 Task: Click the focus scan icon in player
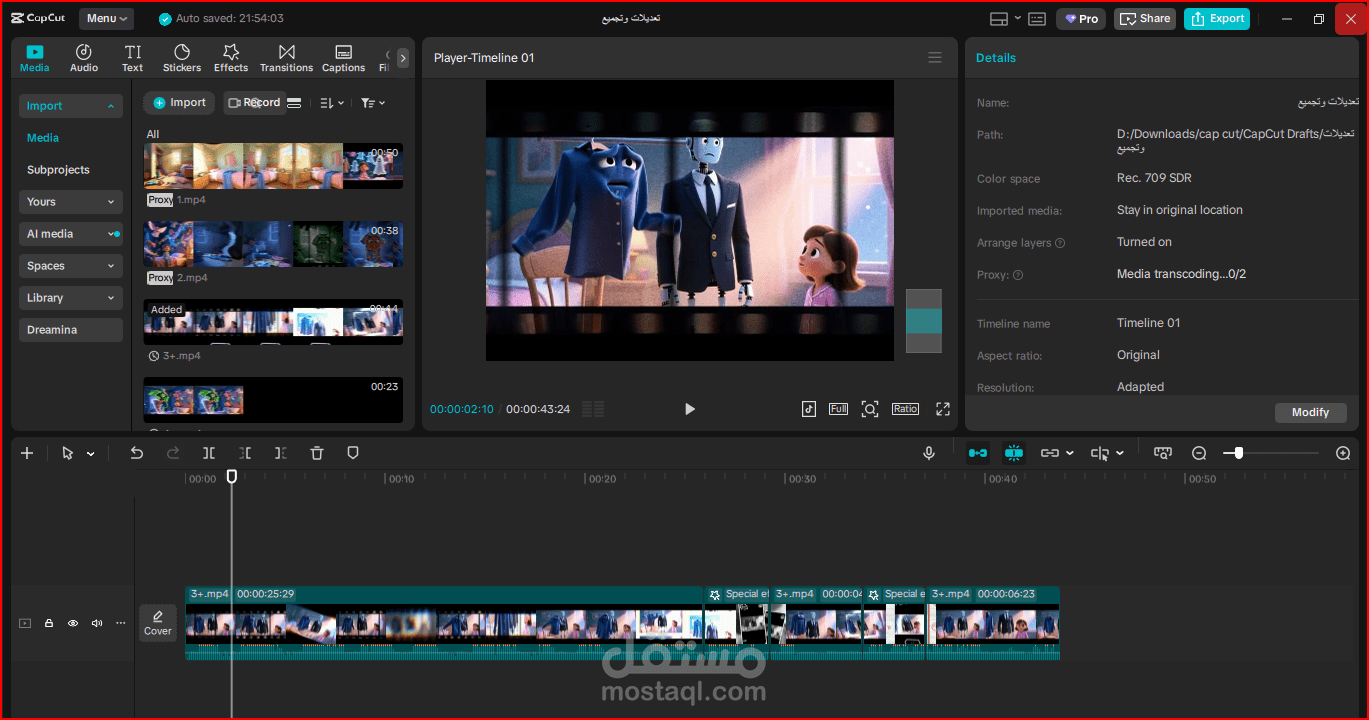pyautogui.click(x=870, y=409)
